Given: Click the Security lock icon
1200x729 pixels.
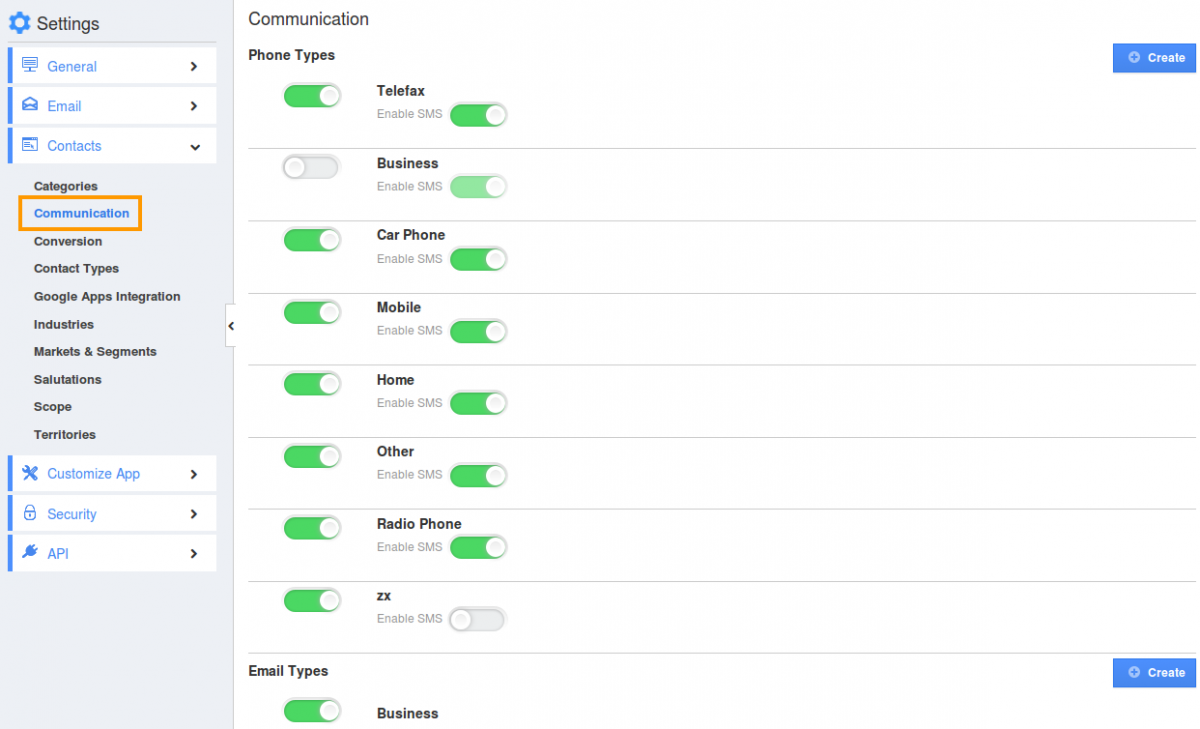Looking at the screenshot, I should point(30,513).
